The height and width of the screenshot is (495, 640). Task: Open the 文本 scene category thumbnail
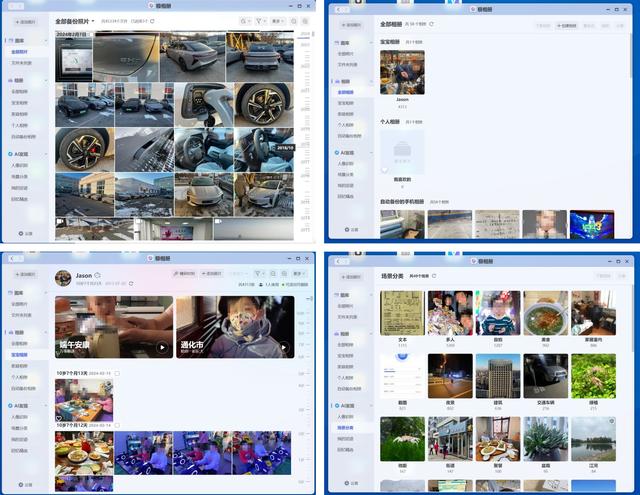[x=402, y=313]
